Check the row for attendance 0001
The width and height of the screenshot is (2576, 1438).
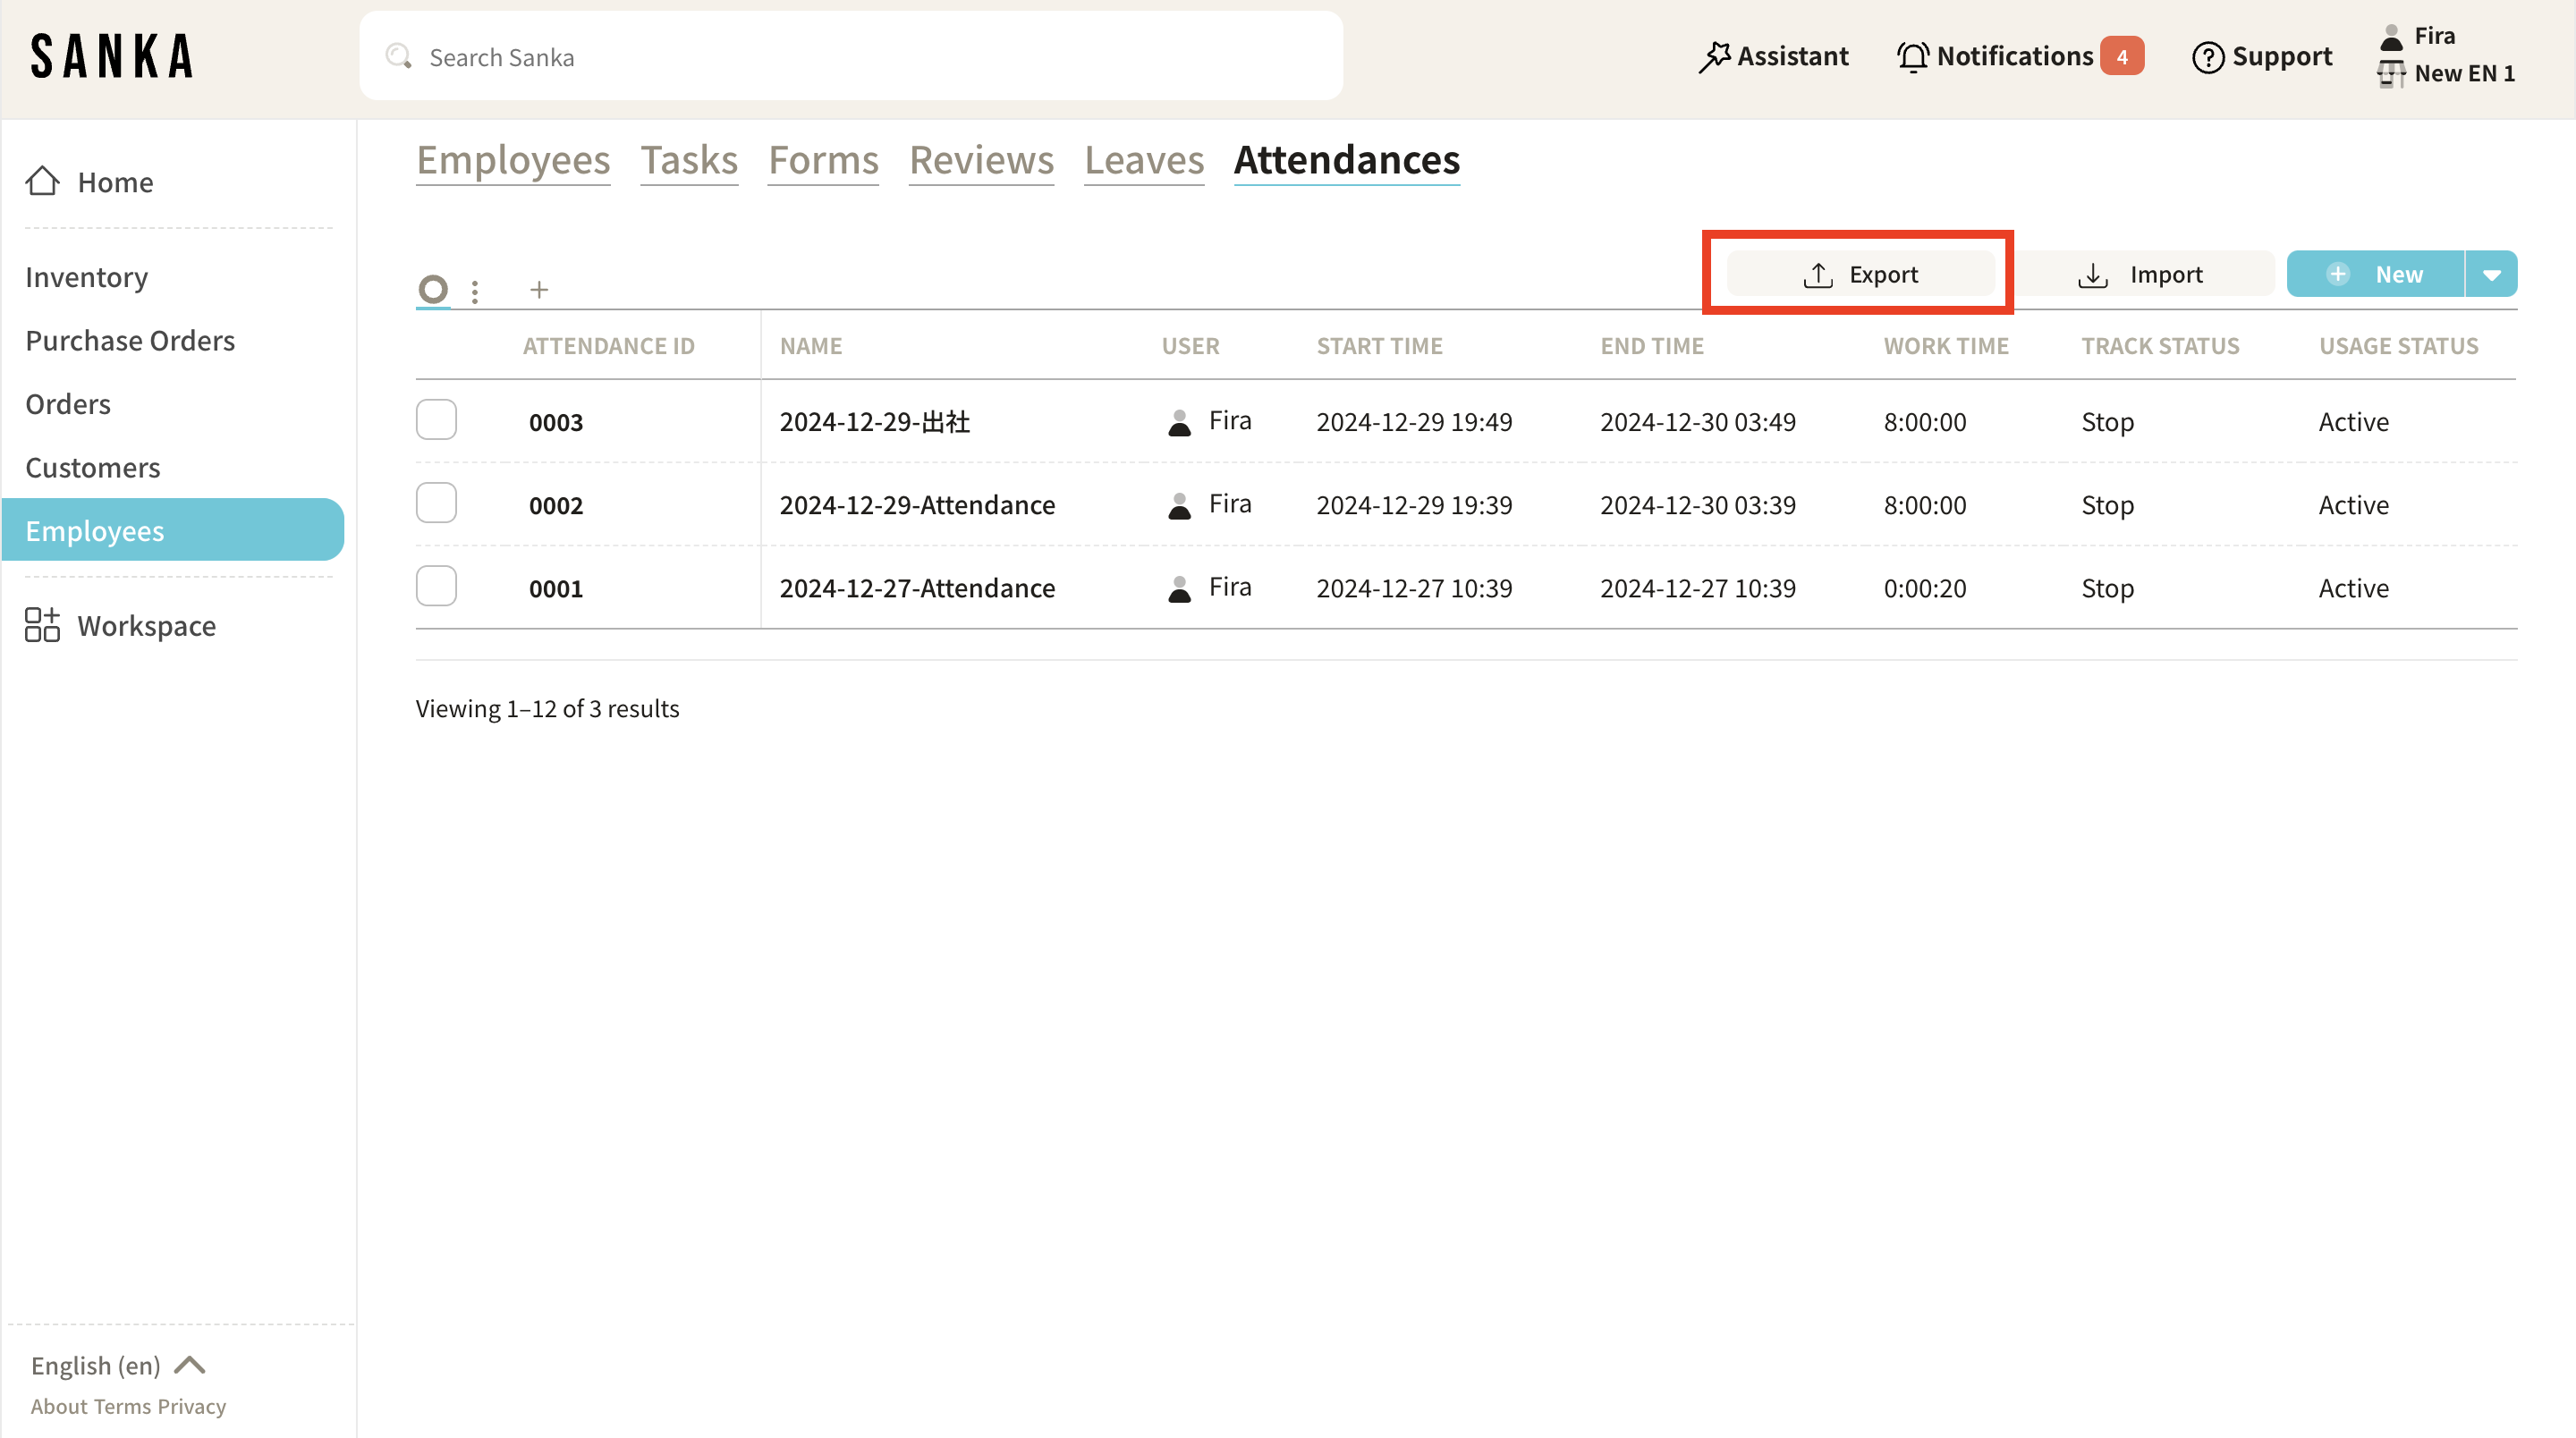click(x=436, y=586)
